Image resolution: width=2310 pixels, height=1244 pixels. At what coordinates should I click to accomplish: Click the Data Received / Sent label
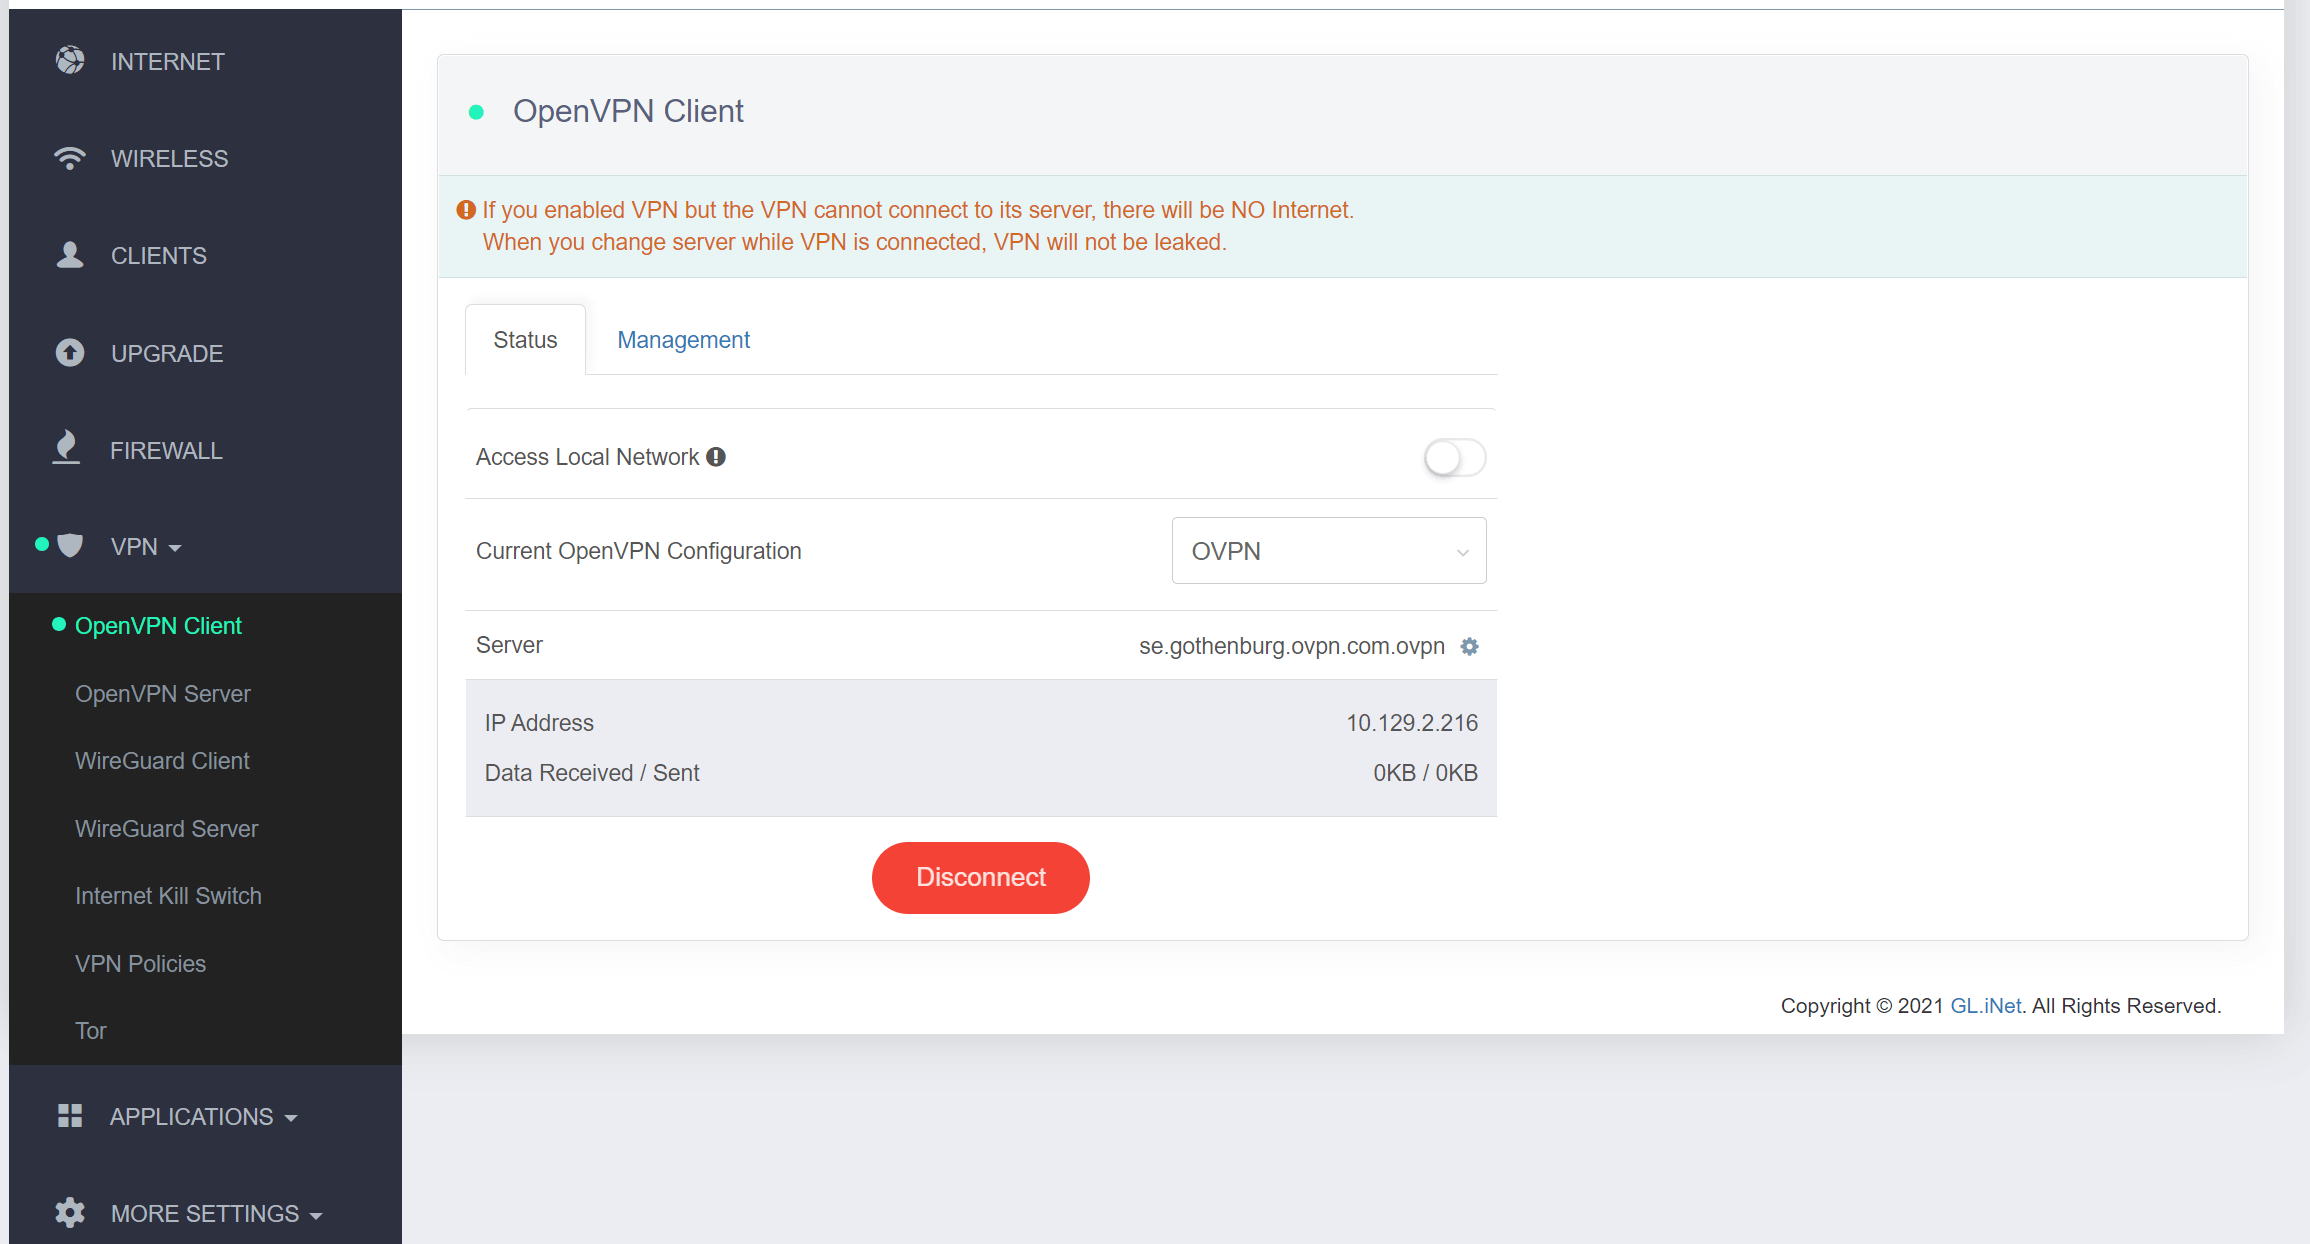tap(592, 773)
